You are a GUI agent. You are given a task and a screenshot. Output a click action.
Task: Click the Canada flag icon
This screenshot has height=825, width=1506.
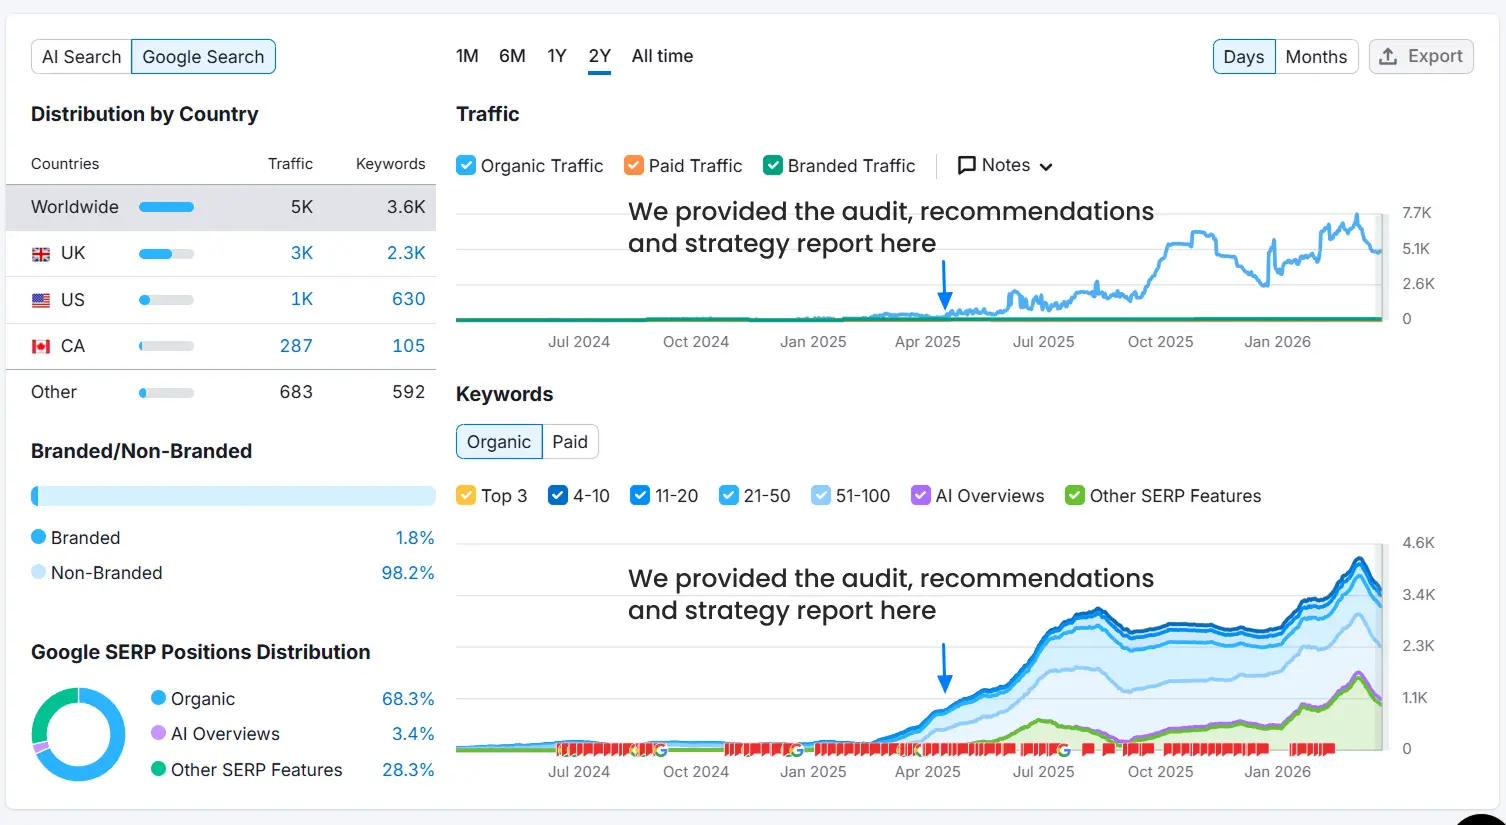(41, 346)
